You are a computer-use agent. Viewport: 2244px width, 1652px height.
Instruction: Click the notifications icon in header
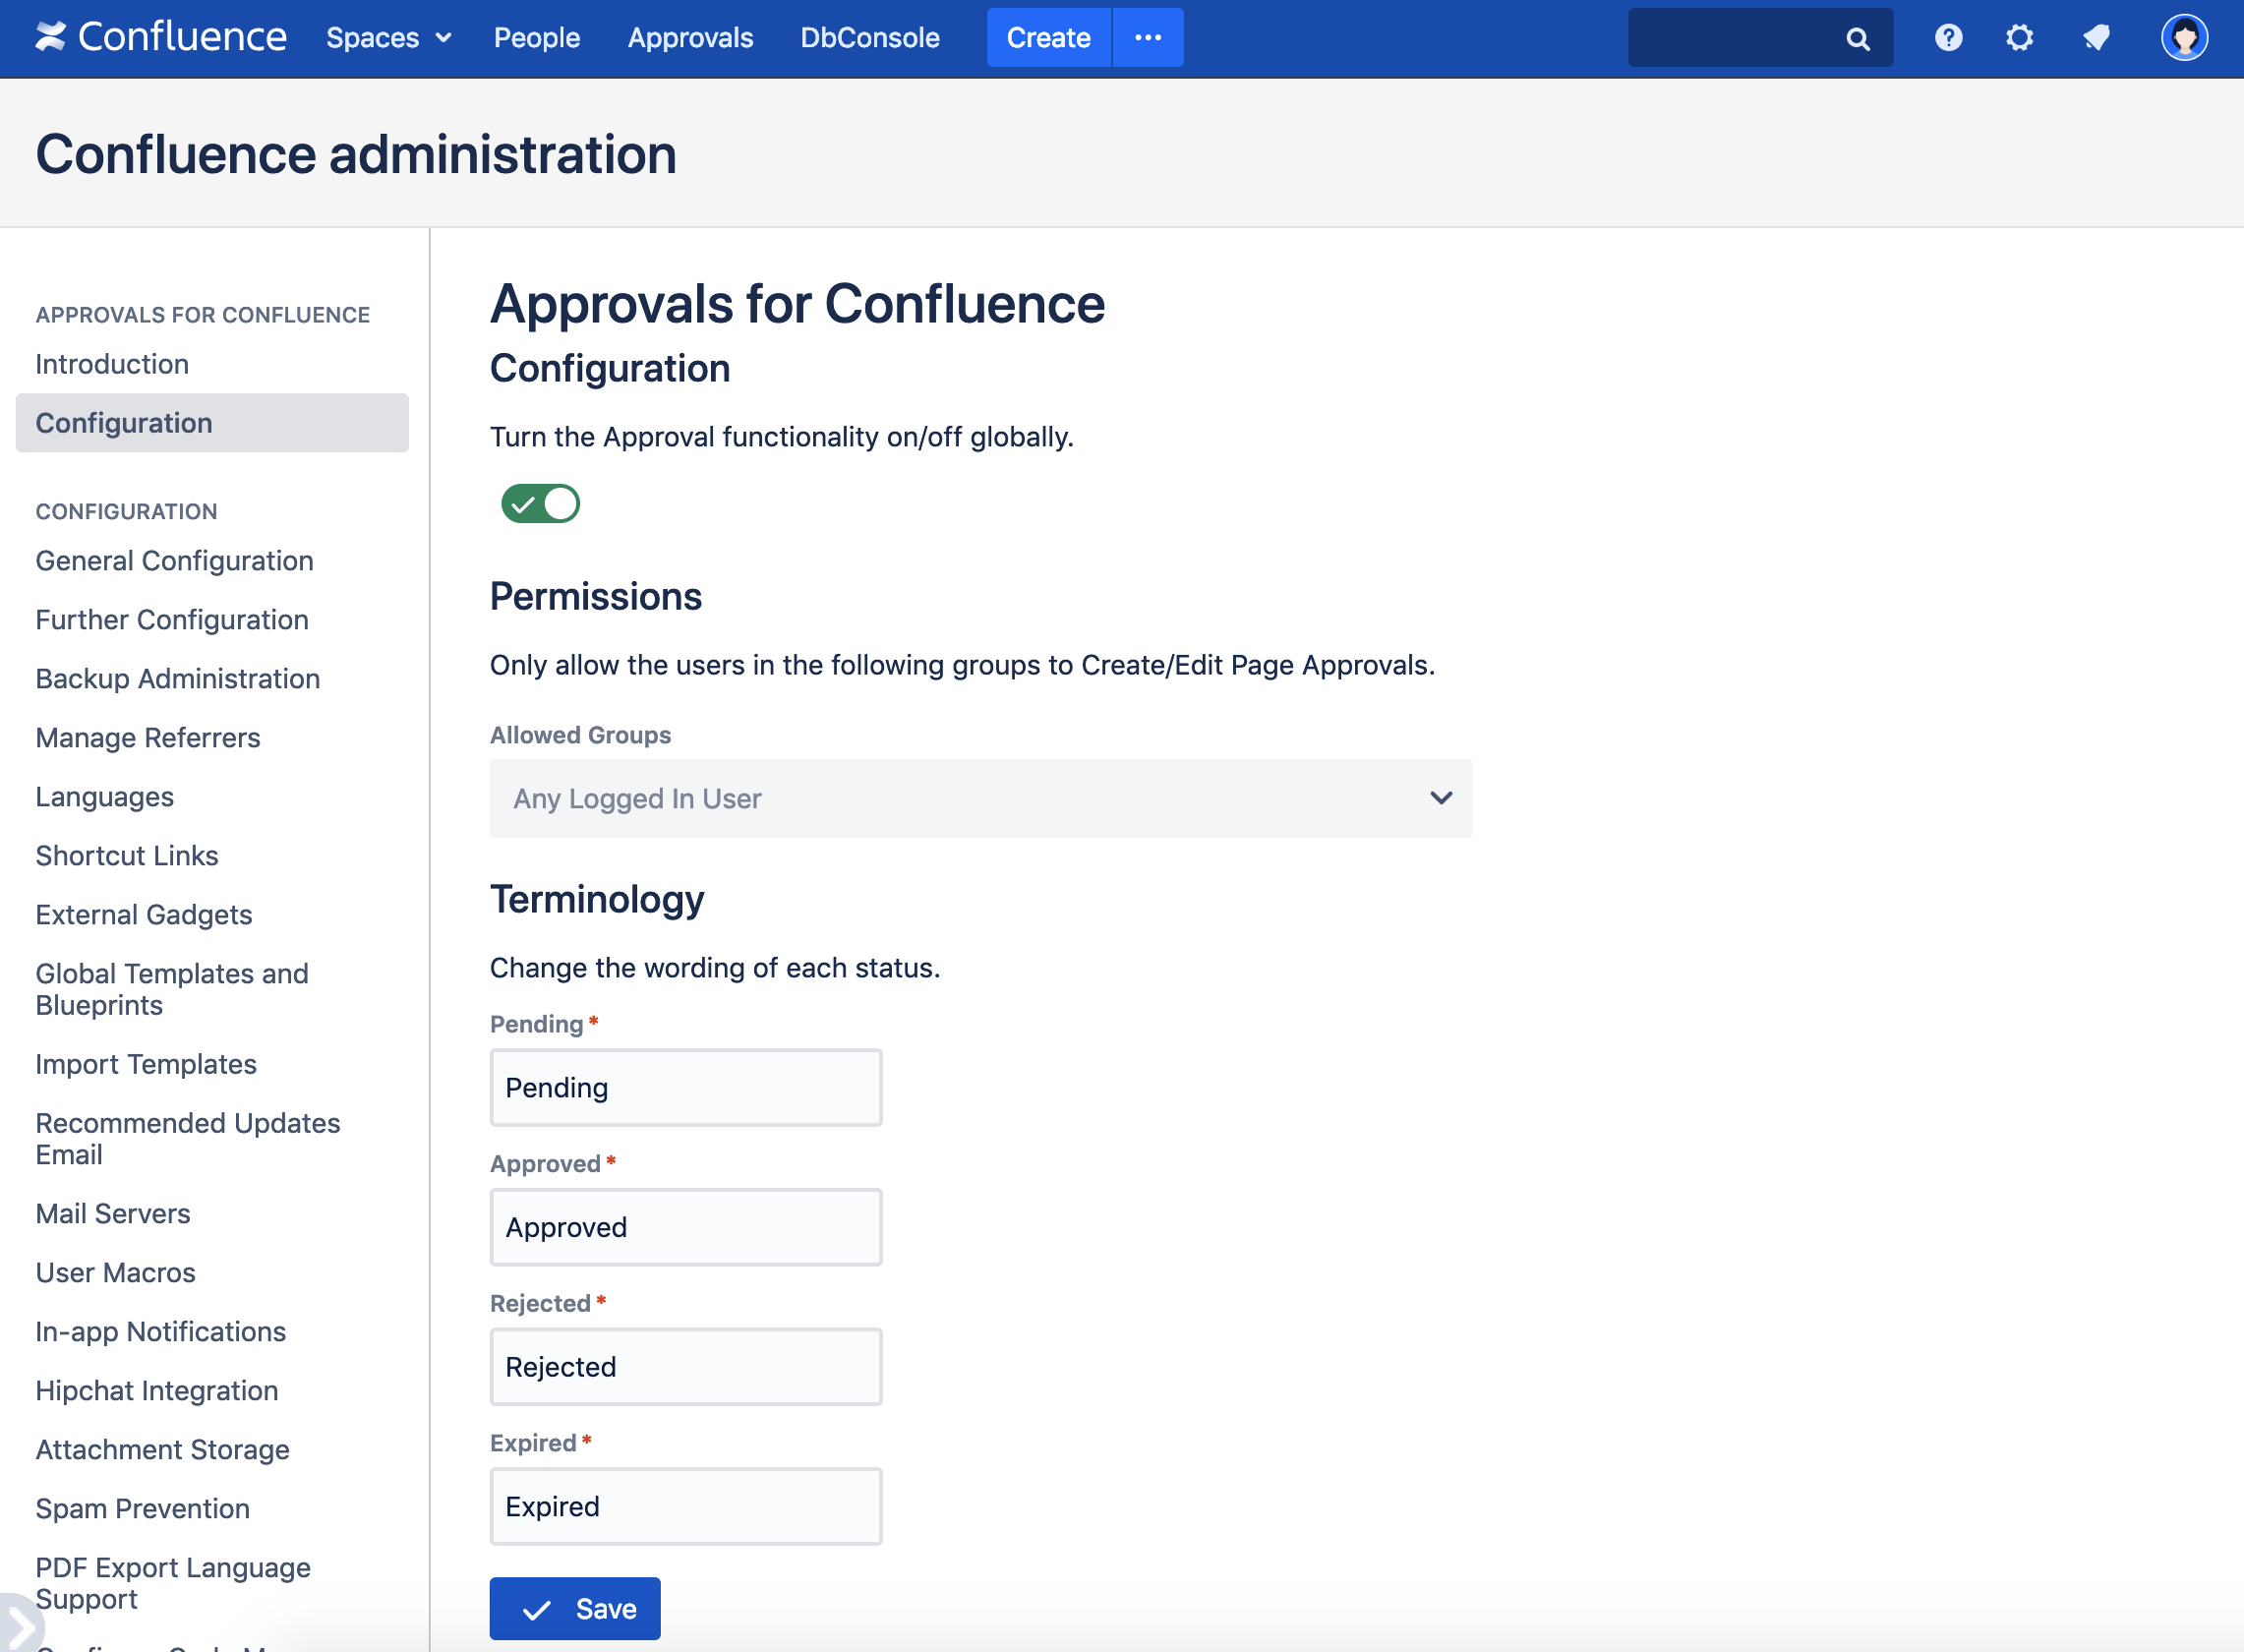click(2096, 38)
